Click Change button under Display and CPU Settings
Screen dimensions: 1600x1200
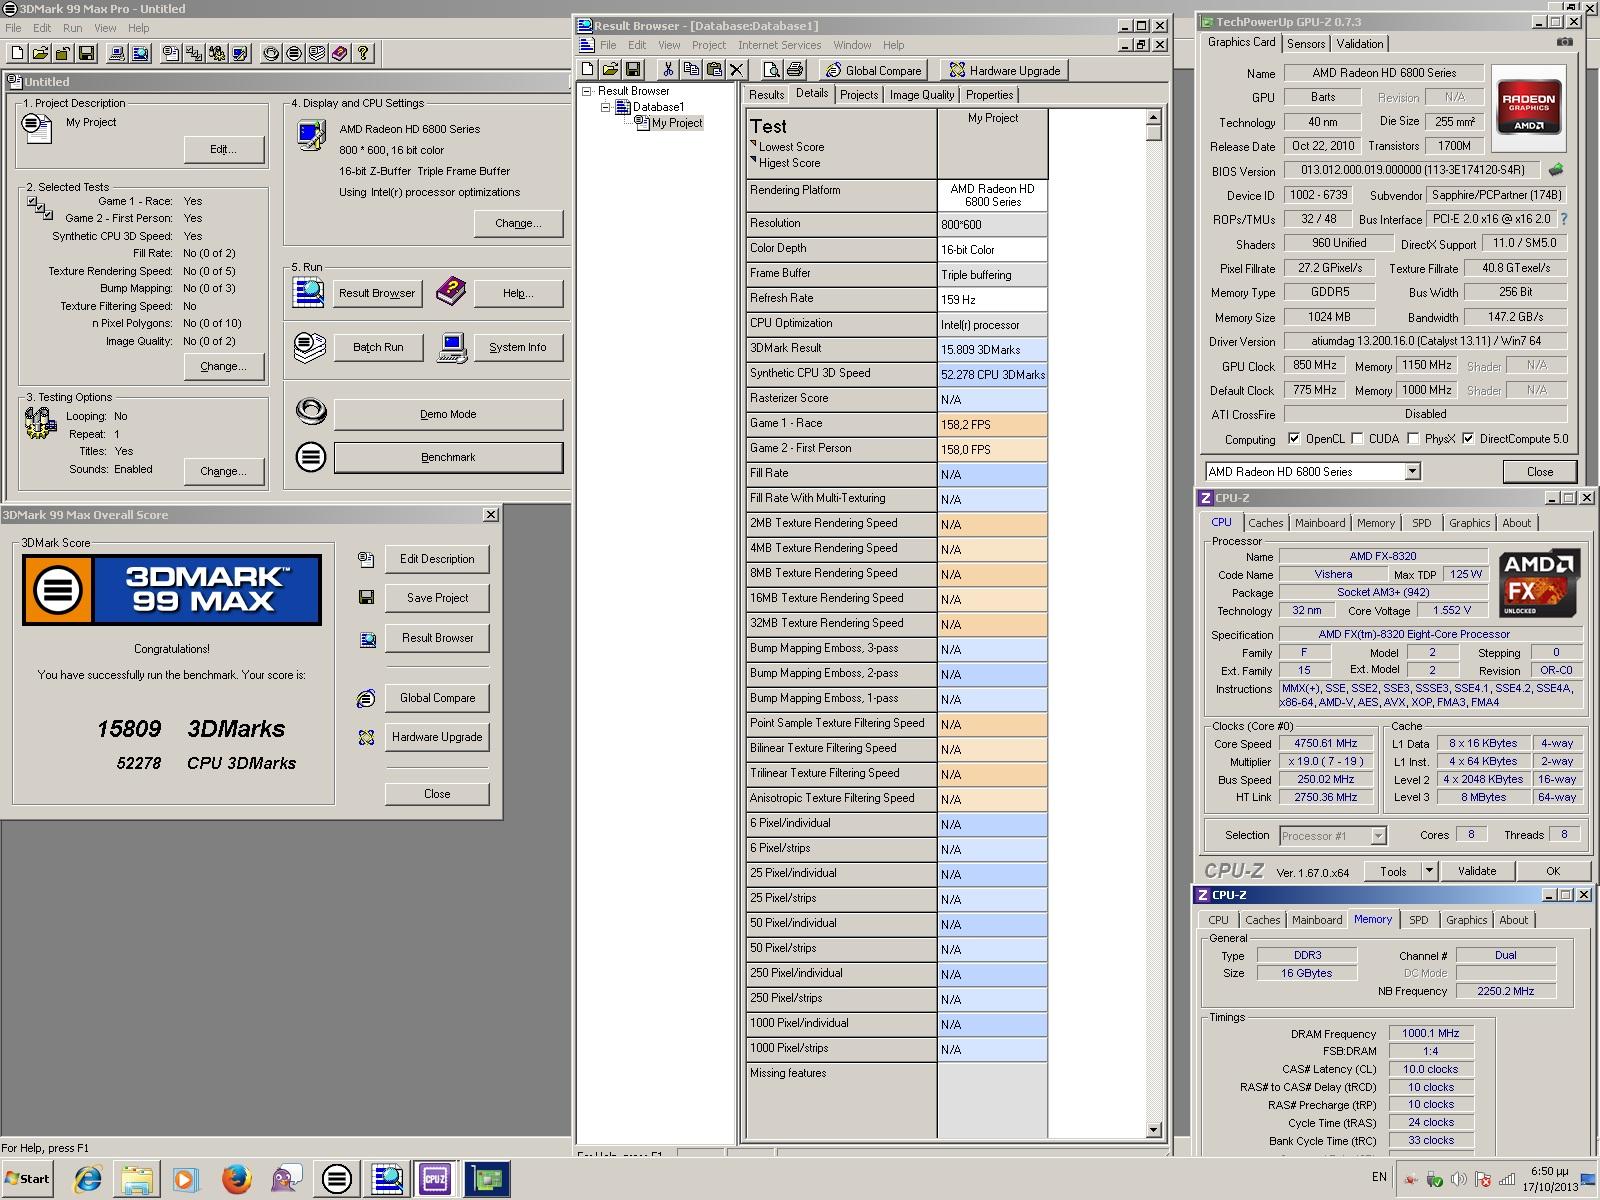click(518, 223)
